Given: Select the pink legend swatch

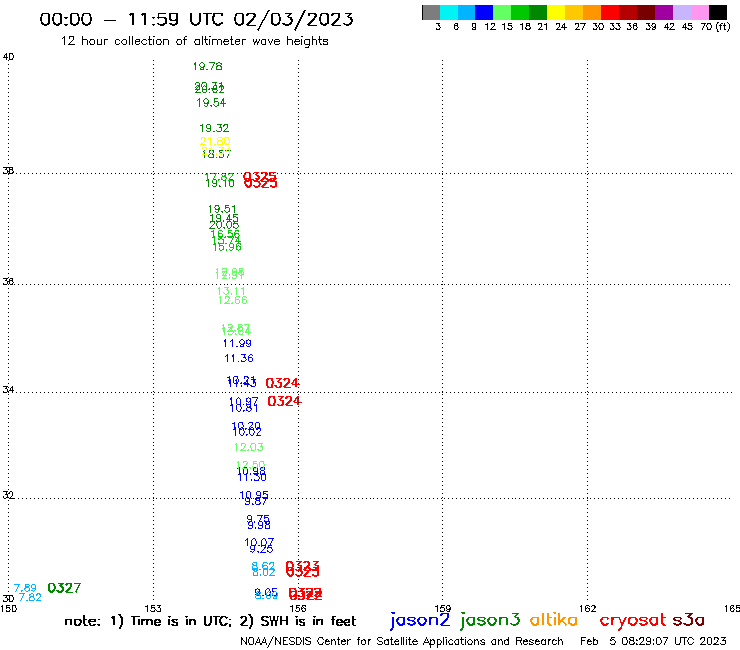Looking at the screenshot, I should [699, 12].
